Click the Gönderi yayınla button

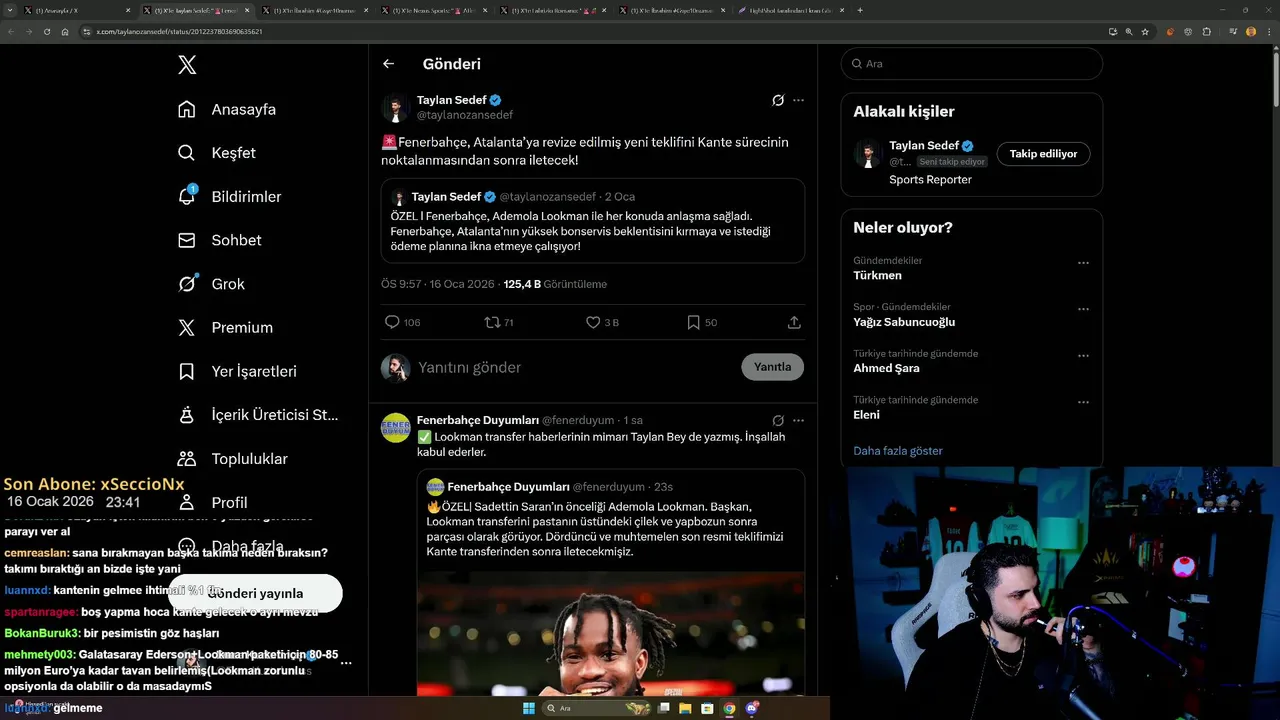pyautogui.click(x=255, y=593)
